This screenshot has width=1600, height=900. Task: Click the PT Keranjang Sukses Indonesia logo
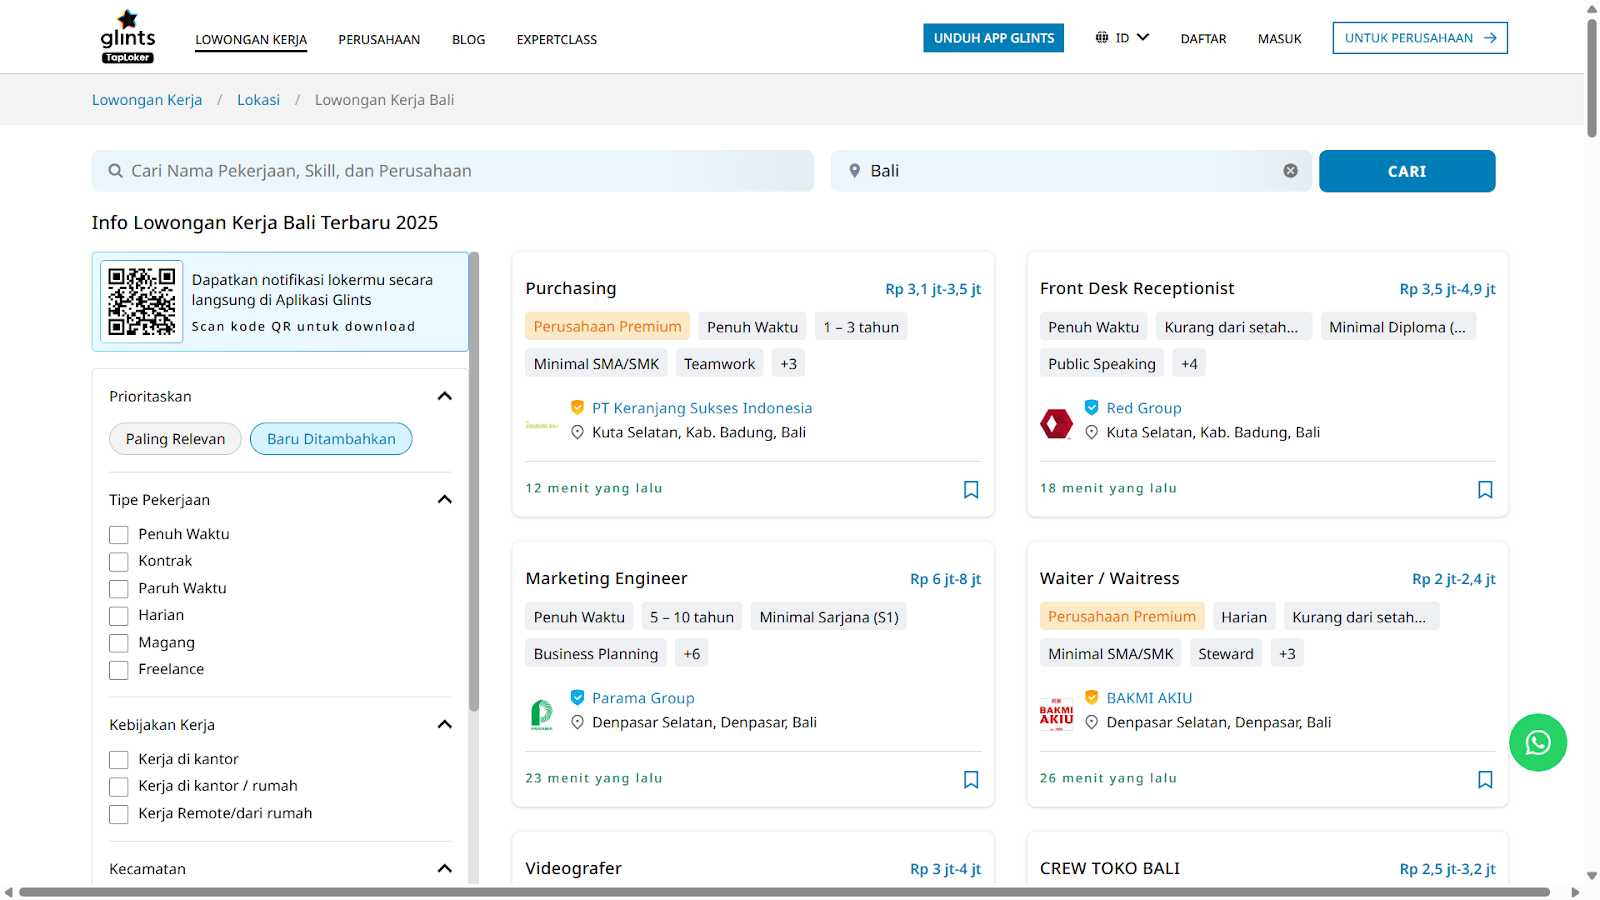(542, 425)
